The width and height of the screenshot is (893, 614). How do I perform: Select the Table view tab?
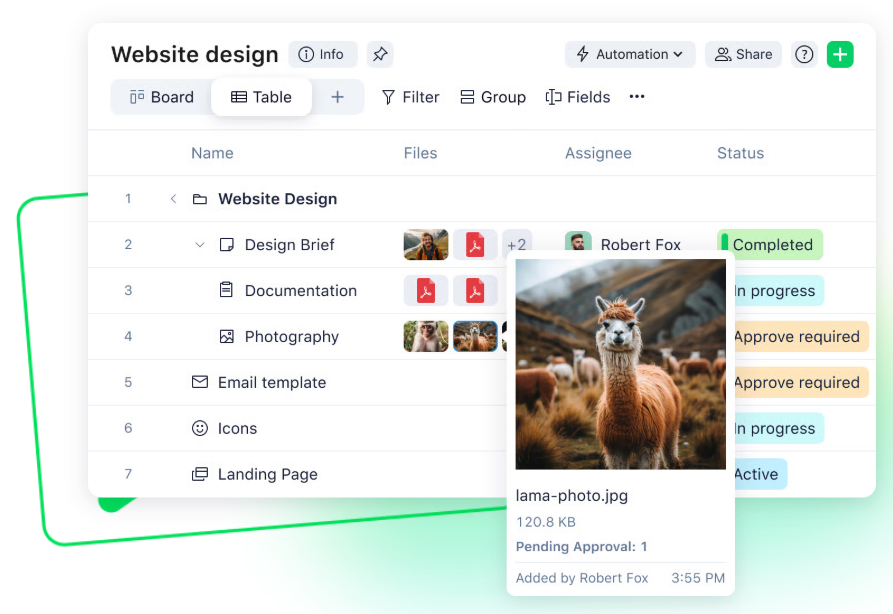pos(261,97)
